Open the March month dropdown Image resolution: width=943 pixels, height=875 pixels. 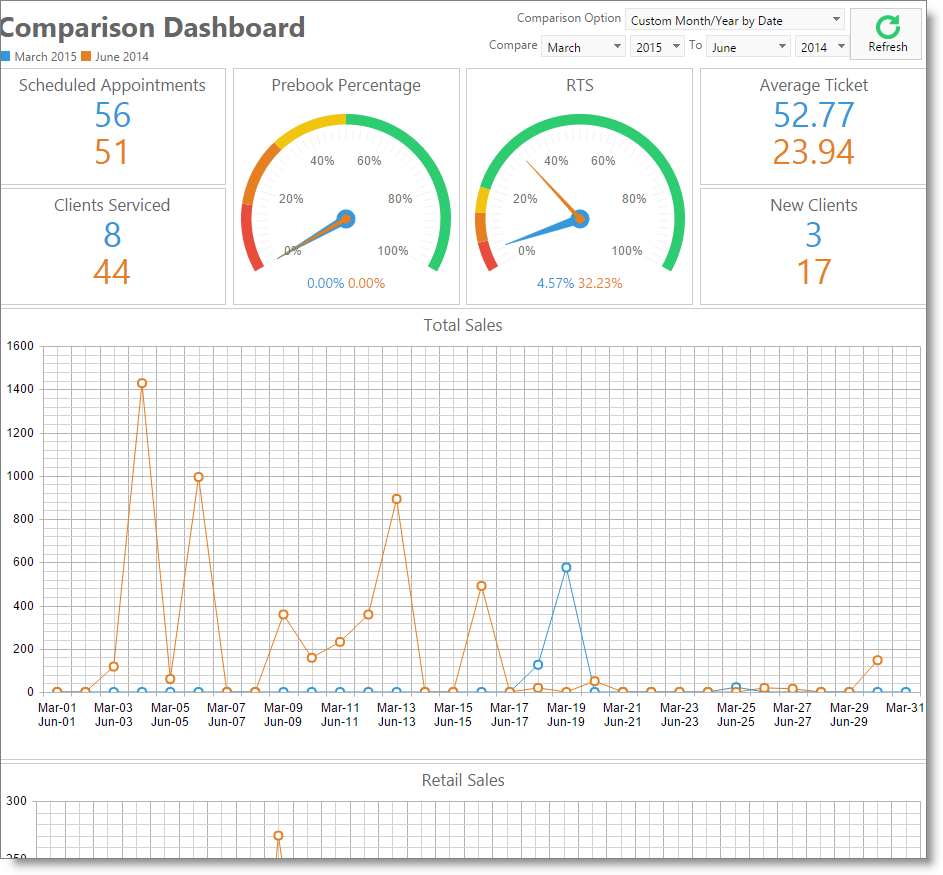click(x=583, y=47)
